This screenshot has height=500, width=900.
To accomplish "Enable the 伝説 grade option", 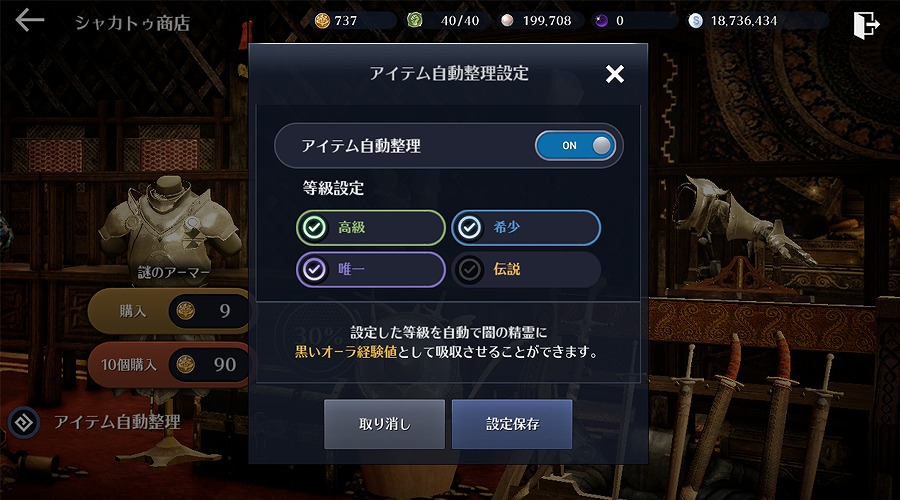I will [x=526, y=269].
